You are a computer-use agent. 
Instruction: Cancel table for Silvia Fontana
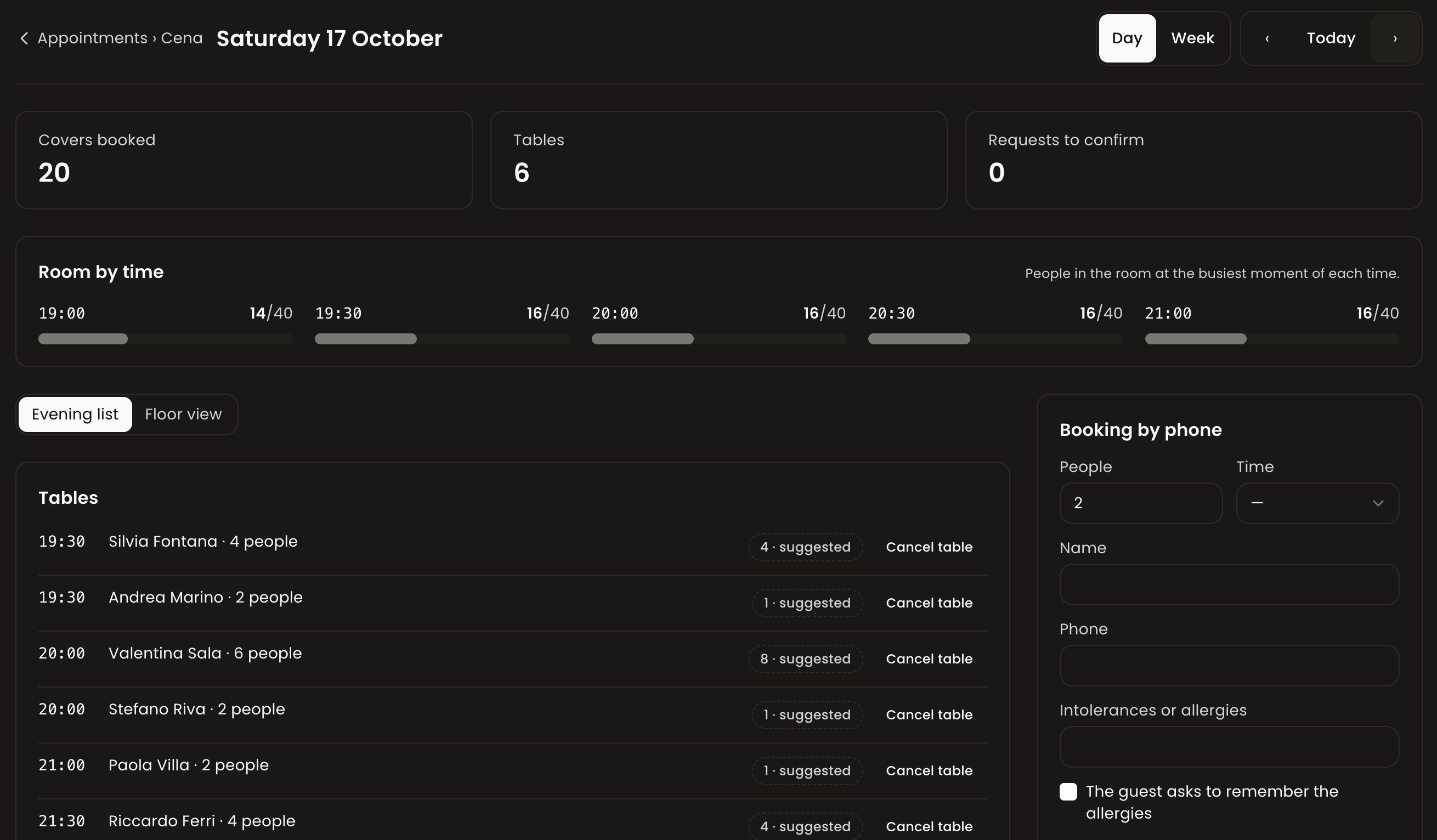pos(929,547)
